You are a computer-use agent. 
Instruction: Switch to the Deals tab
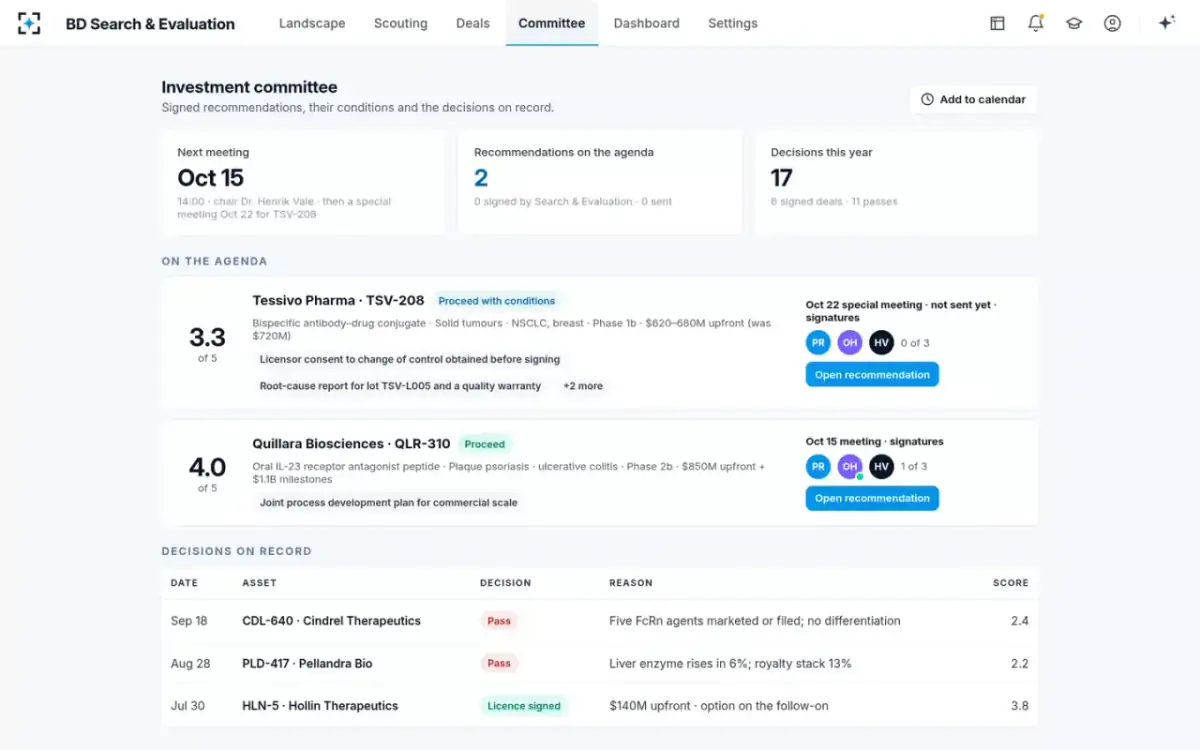473,23
